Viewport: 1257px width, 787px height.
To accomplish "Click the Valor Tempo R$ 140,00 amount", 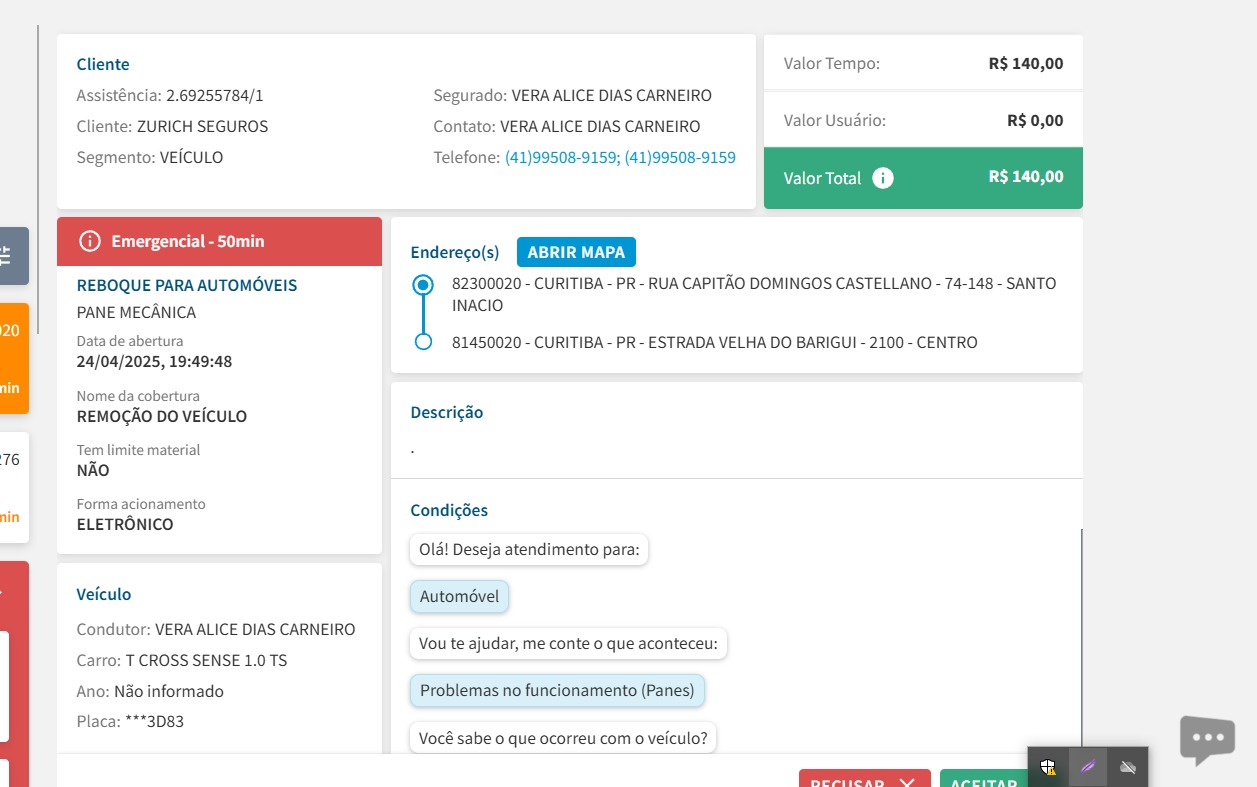I will coord(1026,63).
